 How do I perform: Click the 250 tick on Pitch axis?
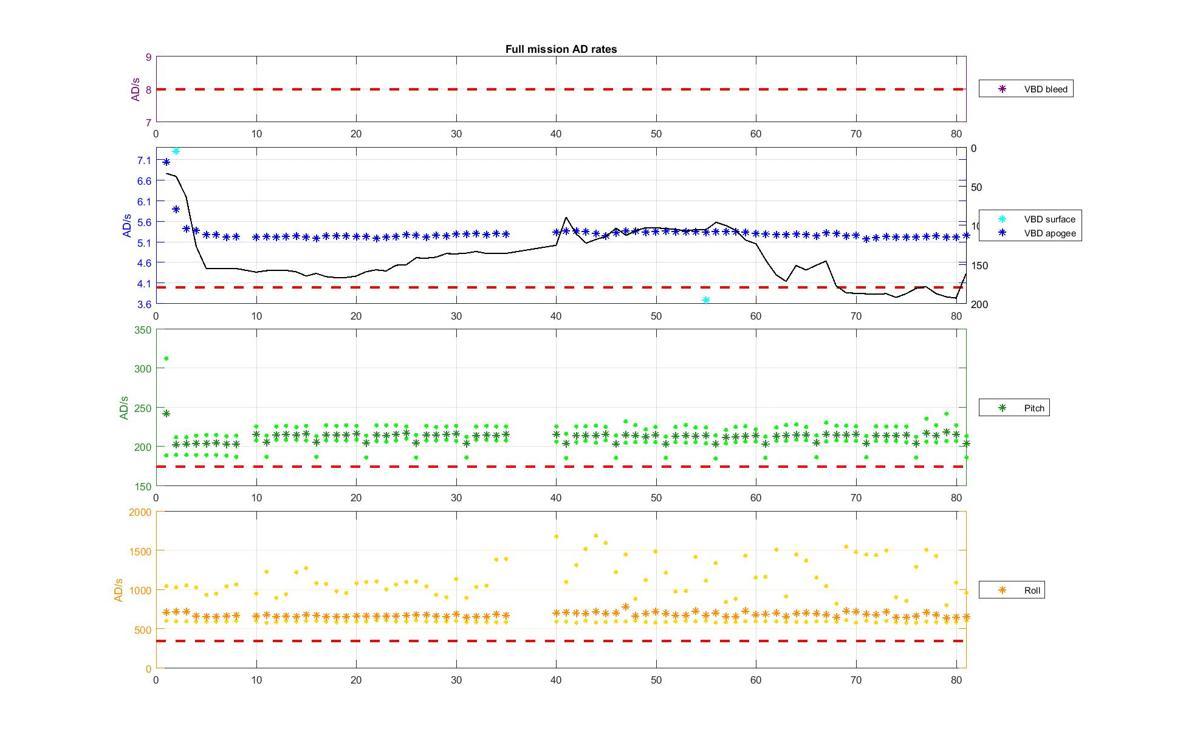pos(142,408)
